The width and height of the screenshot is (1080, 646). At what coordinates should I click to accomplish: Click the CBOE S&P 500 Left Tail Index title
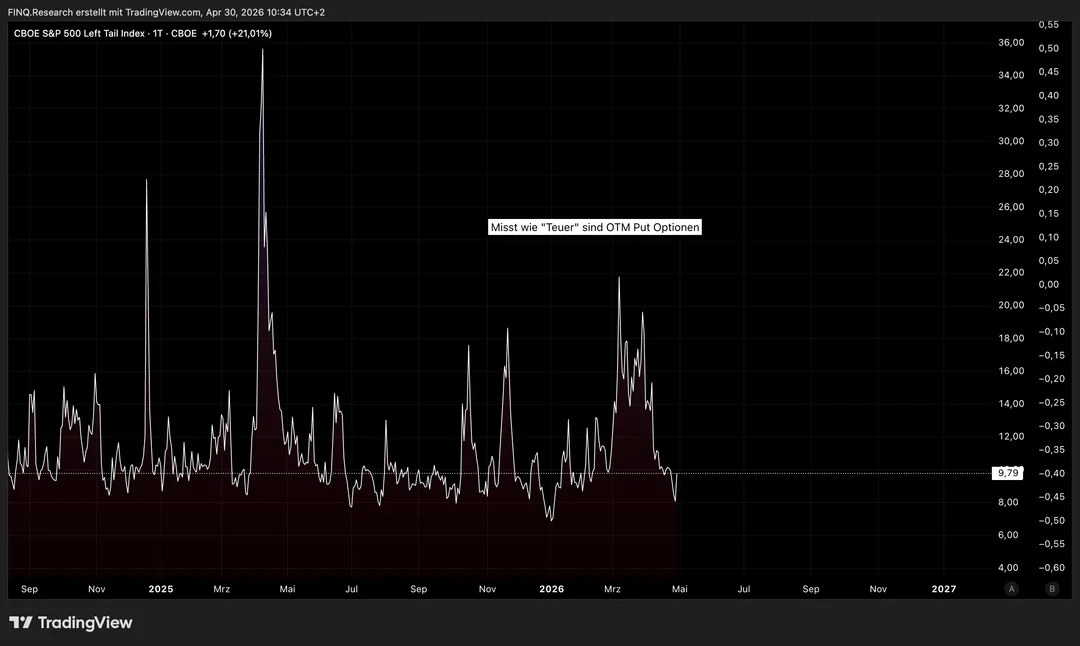[x=79, y=33]
